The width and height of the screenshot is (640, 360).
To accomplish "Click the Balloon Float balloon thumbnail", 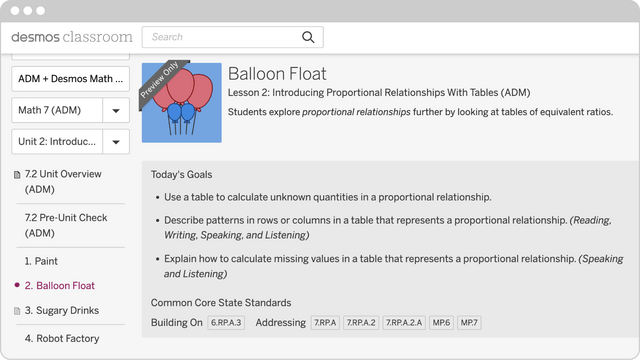I will tap(182, 102).
